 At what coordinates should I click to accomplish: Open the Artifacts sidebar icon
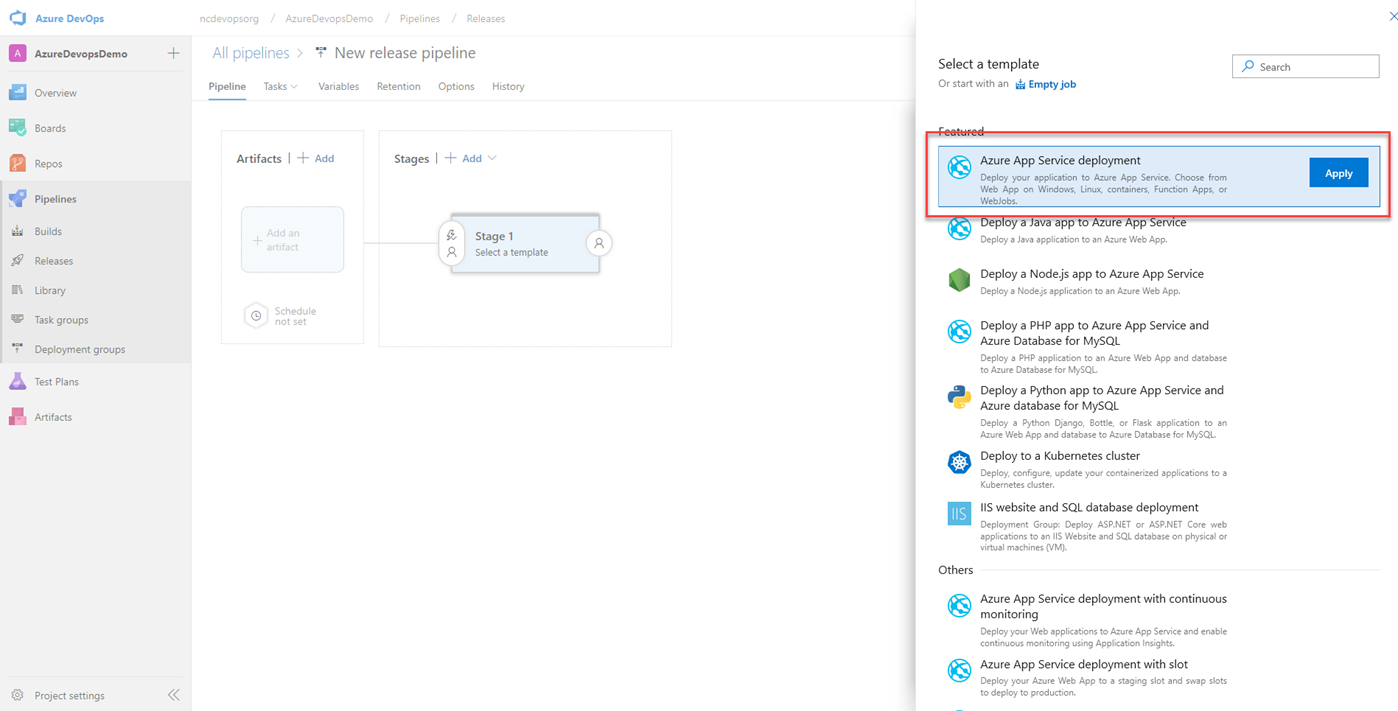pyautogui.click(x=17, y=417)
